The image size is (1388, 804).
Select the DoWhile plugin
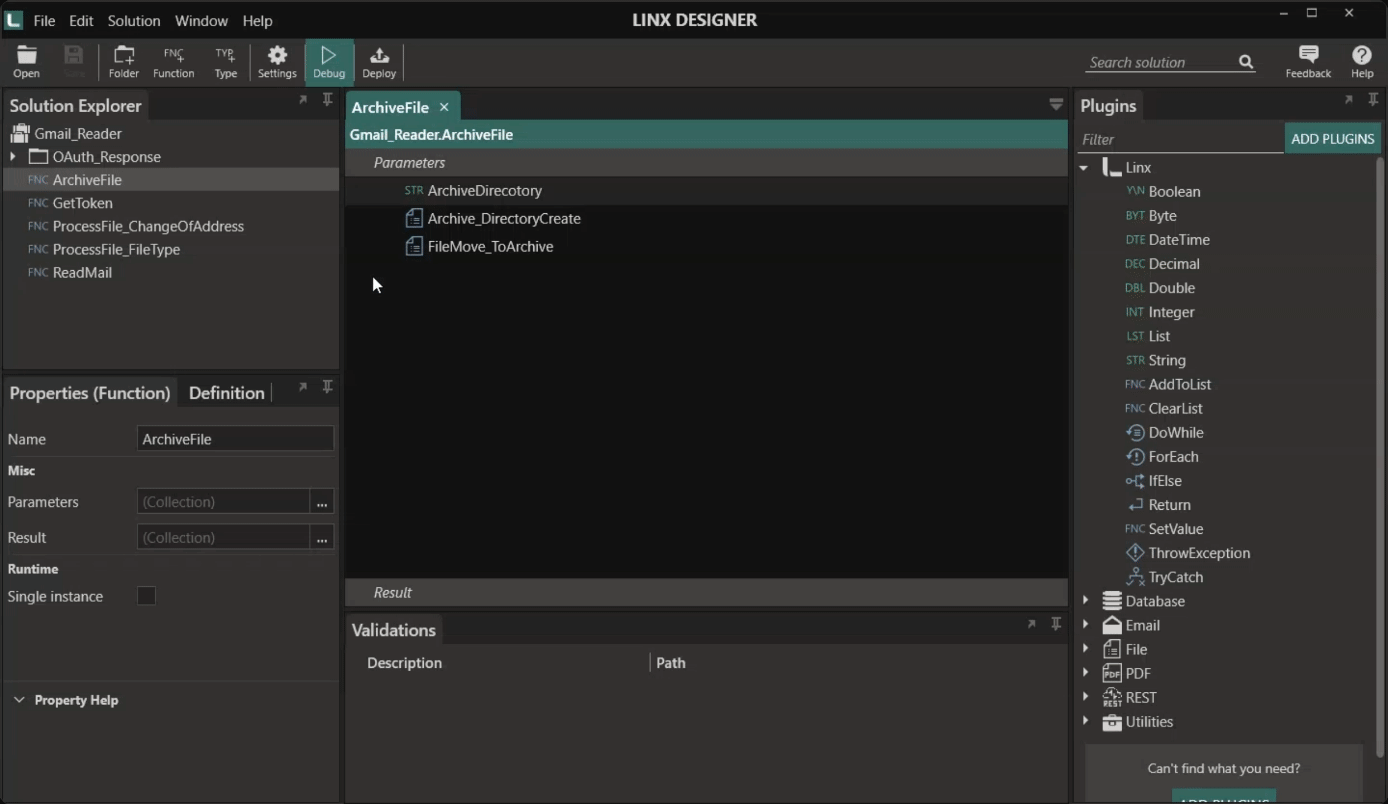(x=1165, y=433)
